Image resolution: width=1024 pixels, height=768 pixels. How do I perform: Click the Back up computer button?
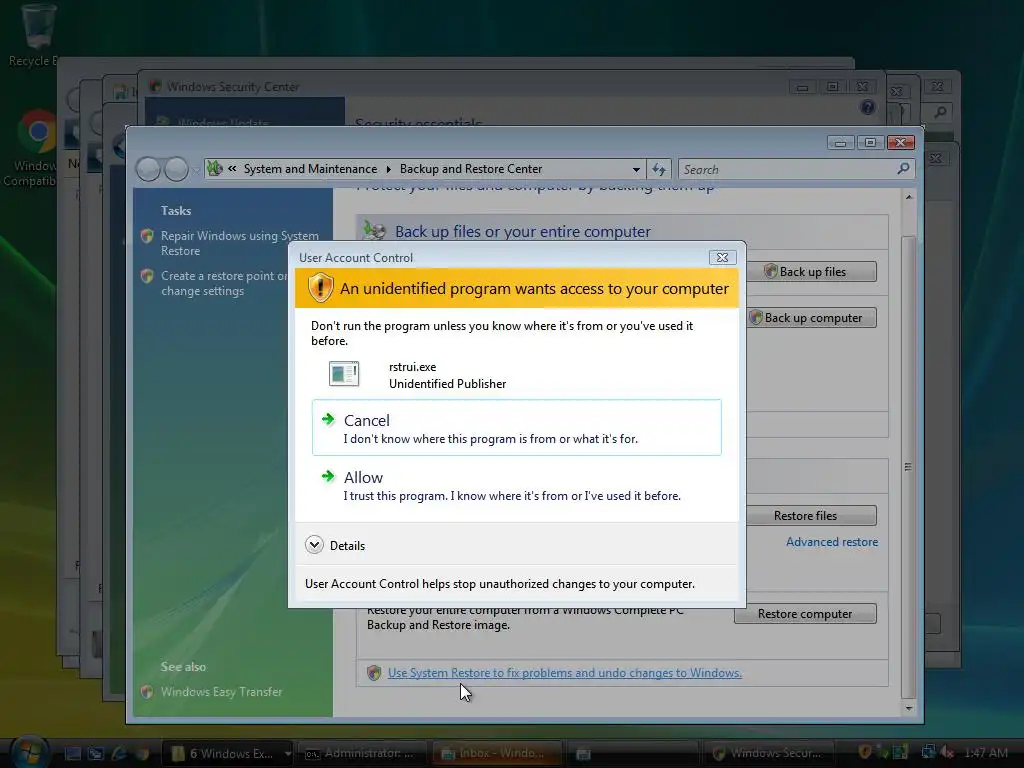pos(811,318)
